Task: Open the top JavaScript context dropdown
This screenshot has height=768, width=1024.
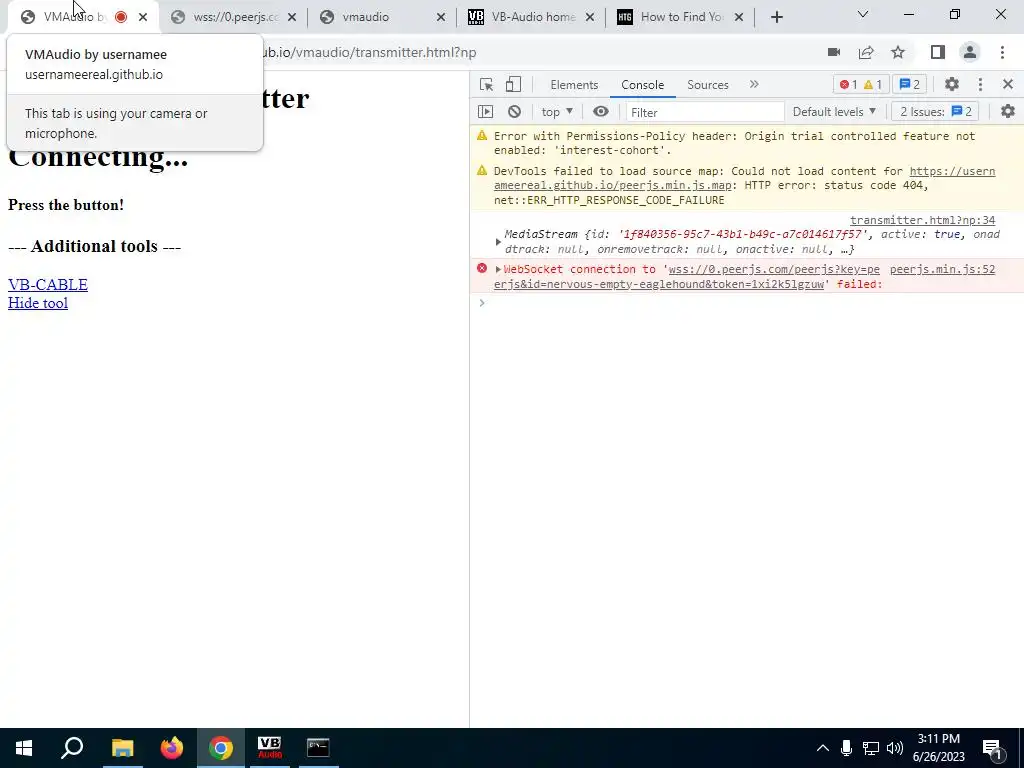Action: coord(557,112)
